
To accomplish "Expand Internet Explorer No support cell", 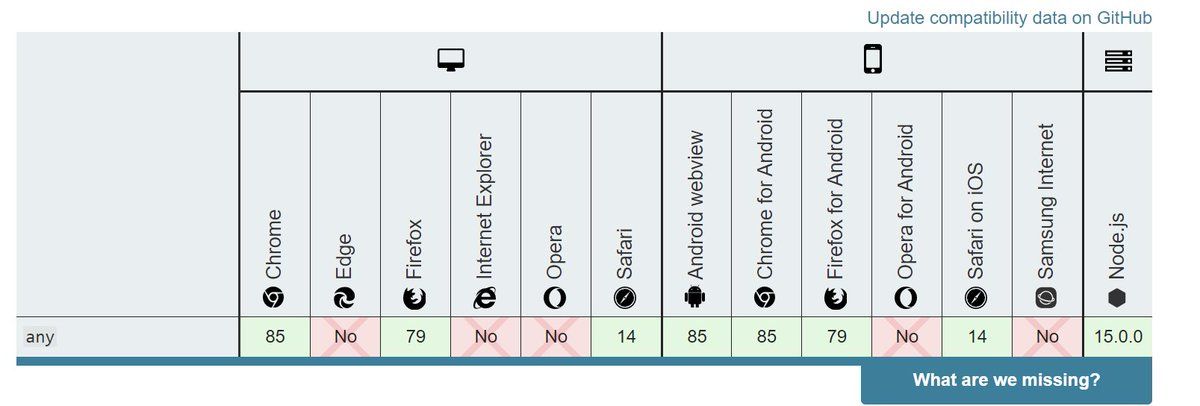I will (485, 337).
